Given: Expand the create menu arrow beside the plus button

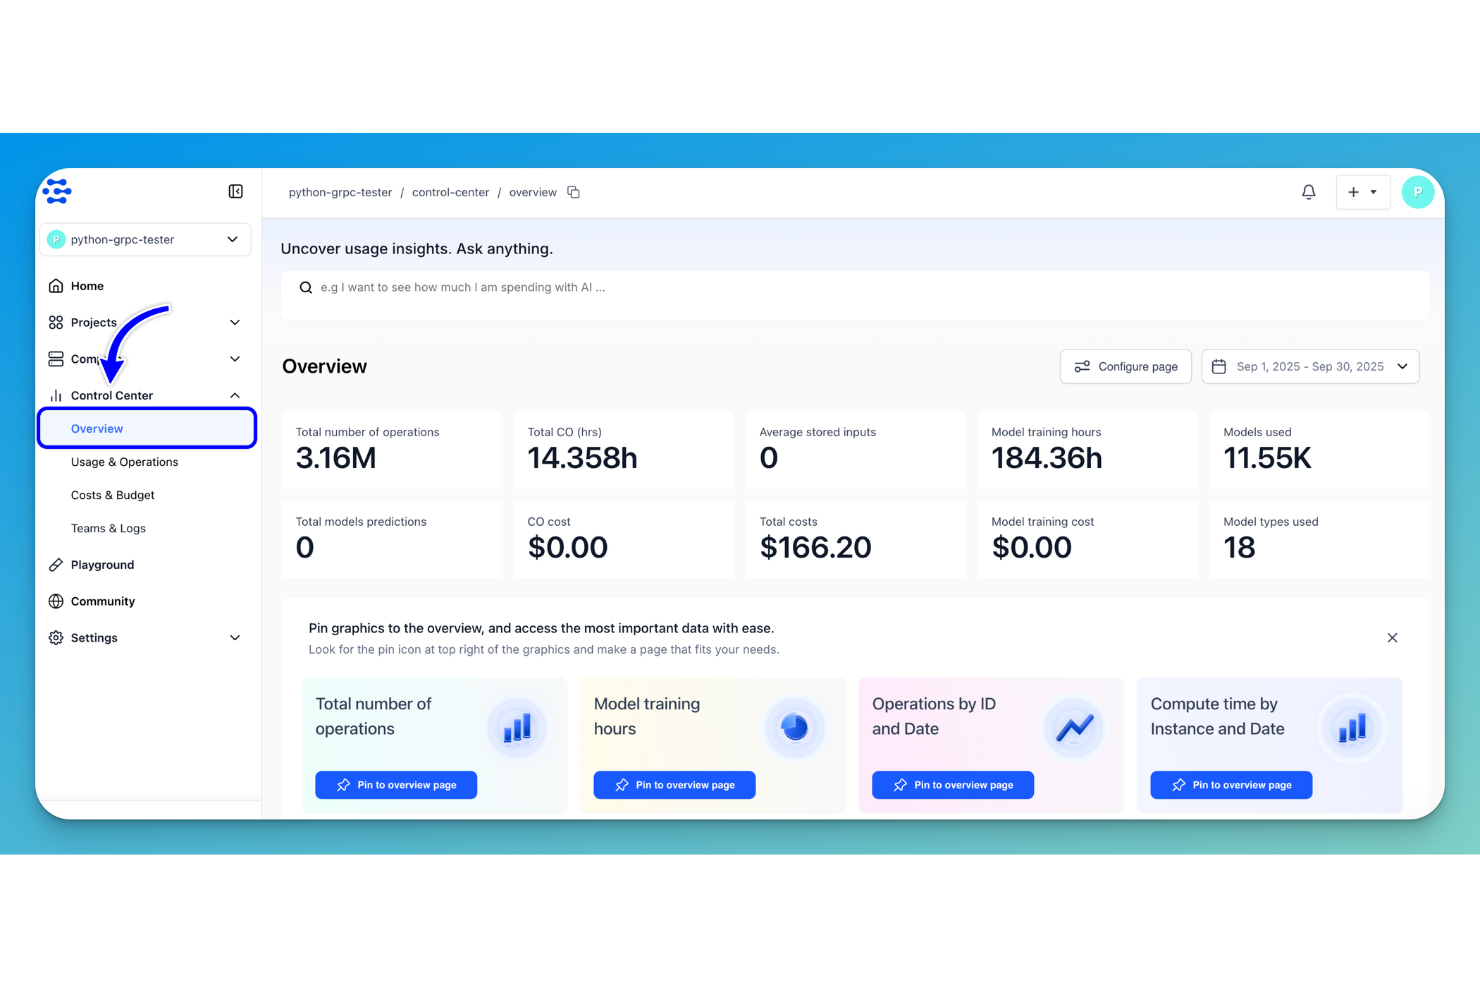Looking at the screenshot, I should [x=1373, y=191].
